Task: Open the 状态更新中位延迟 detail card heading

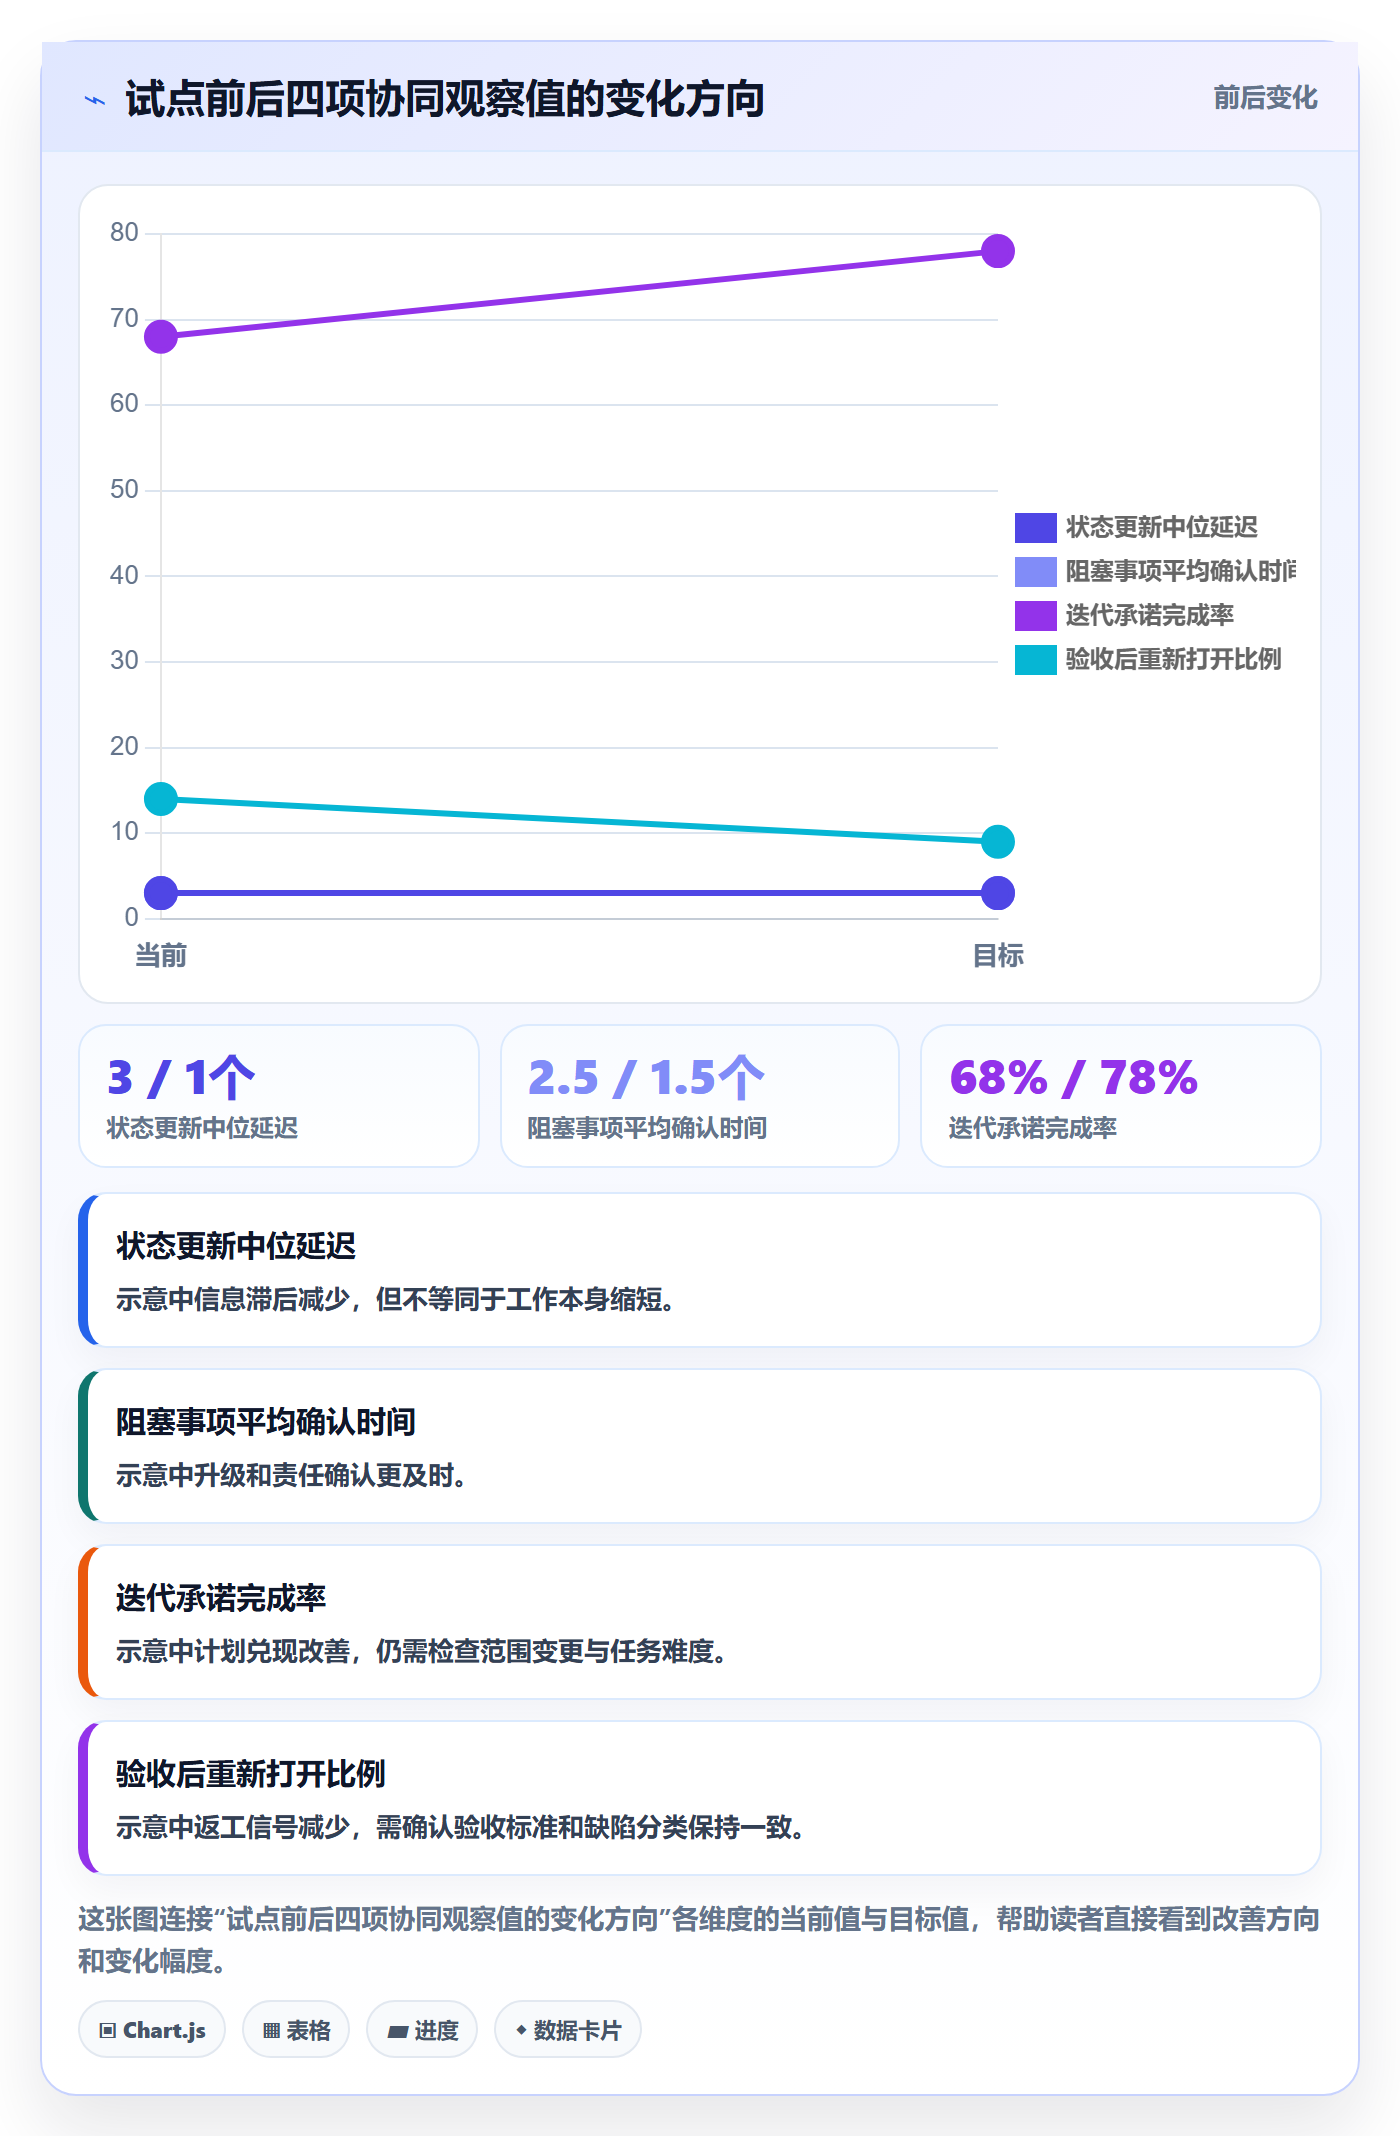Action: pos(236,1246)
